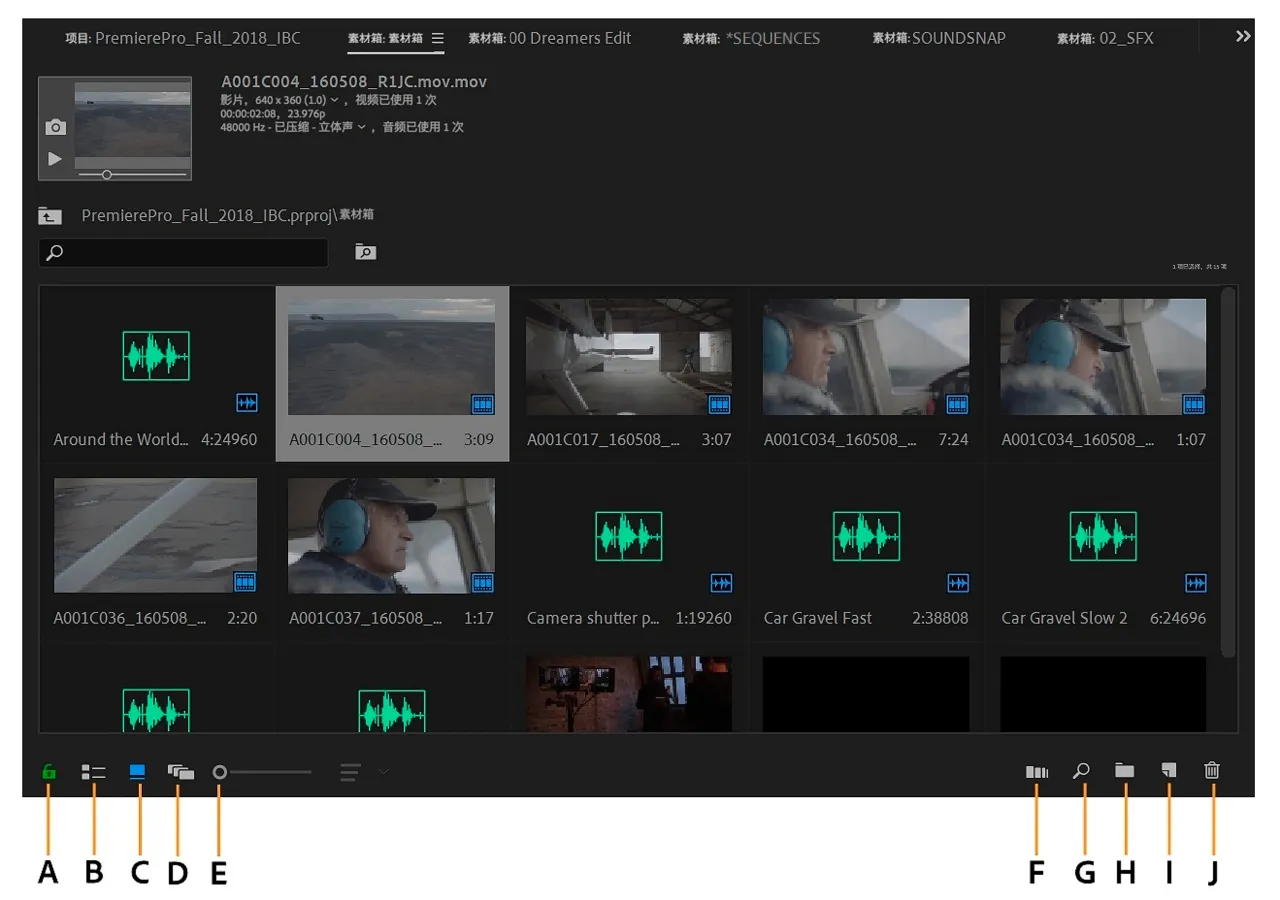Click the New Item icon
Image resolution: width=1280 pixels, height=900 pixels.
click(x=1168, y=771)
